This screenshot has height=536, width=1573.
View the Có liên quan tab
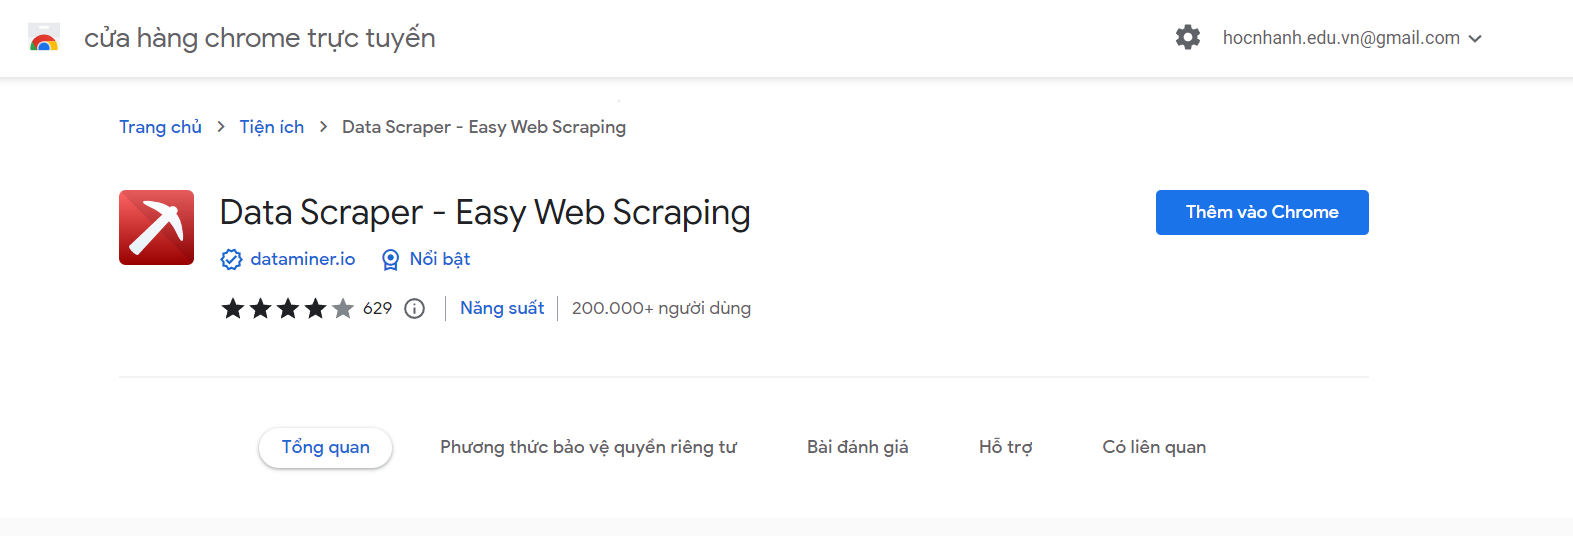pos(1154,447)
